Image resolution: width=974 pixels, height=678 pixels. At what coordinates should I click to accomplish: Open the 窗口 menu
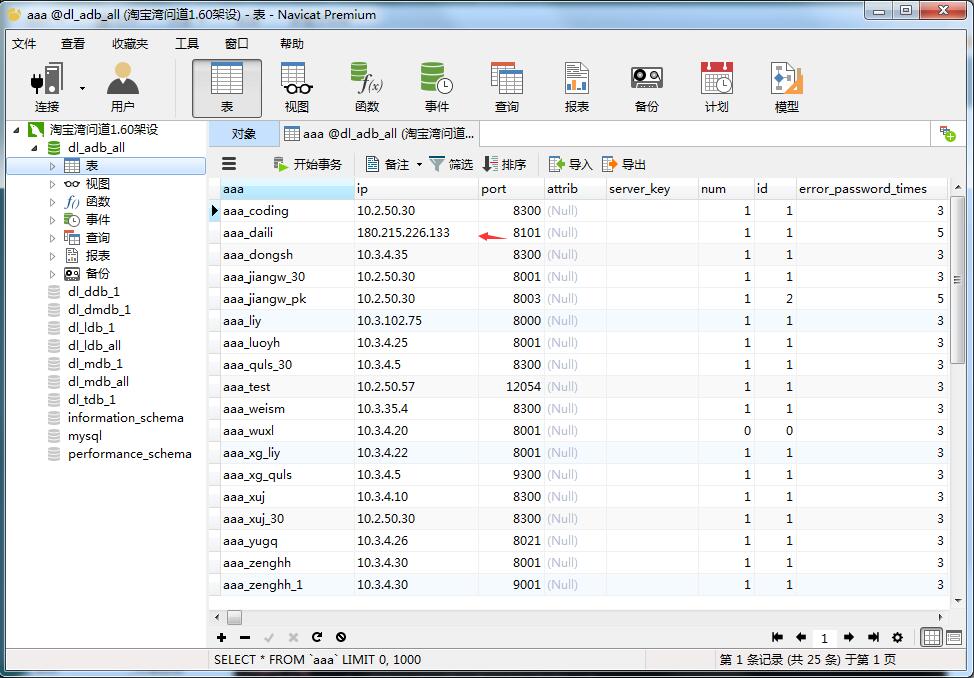[x=237, y=44]
